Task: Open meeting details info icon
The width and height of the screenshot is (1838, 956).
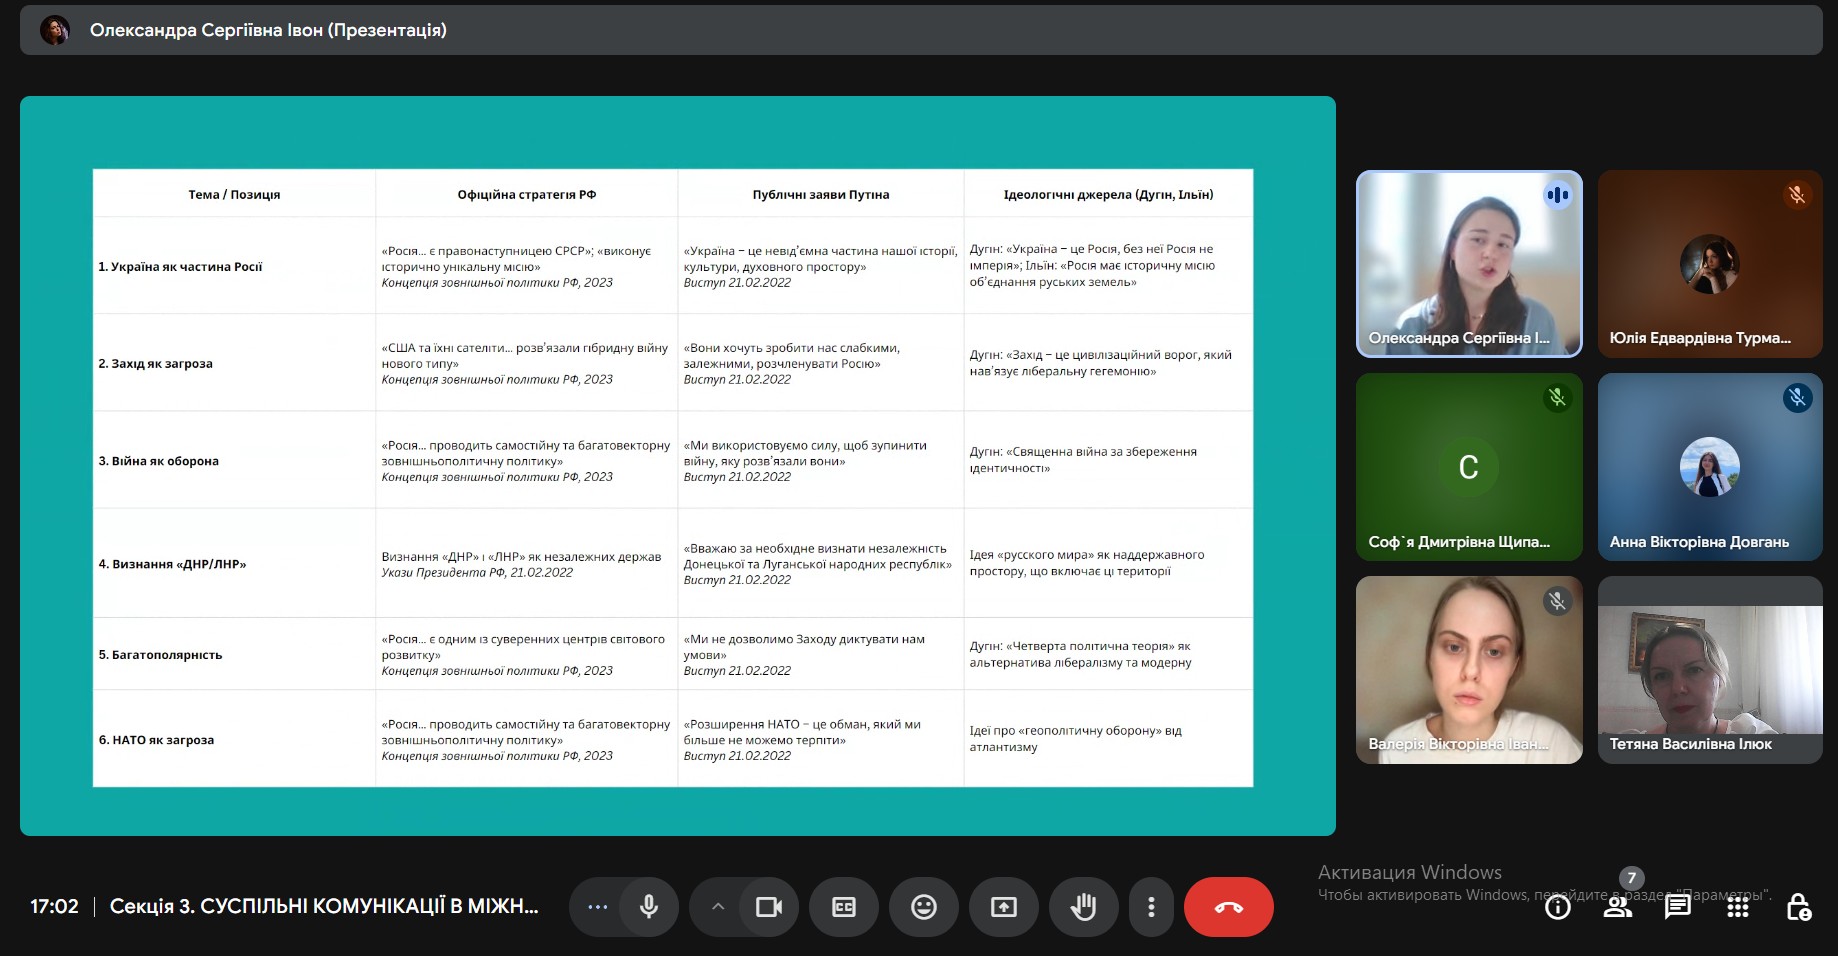Action: (1557, 908)
